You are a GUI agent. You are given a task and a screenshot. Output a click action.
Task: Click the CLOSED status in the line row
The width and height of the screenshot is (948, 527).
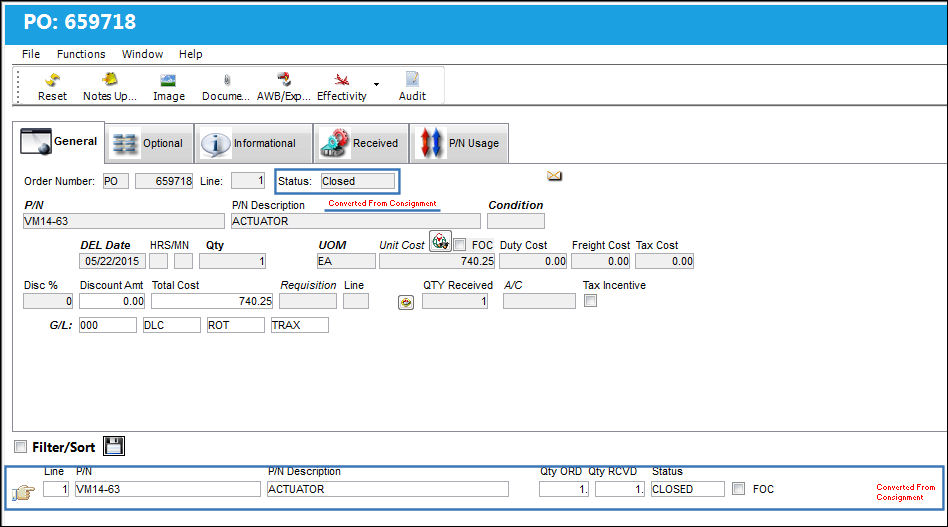pos(687,489)
